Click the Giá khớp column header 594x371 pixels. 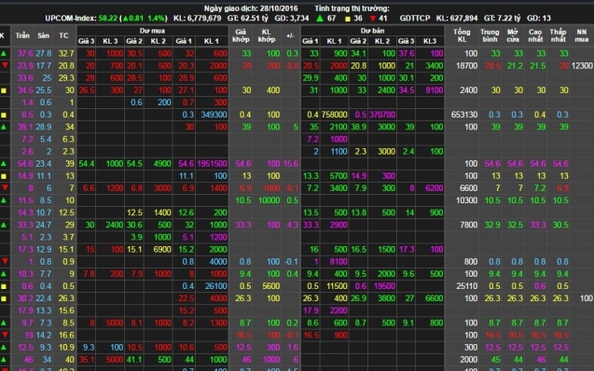pyautogui.click(x=241, y=36)
